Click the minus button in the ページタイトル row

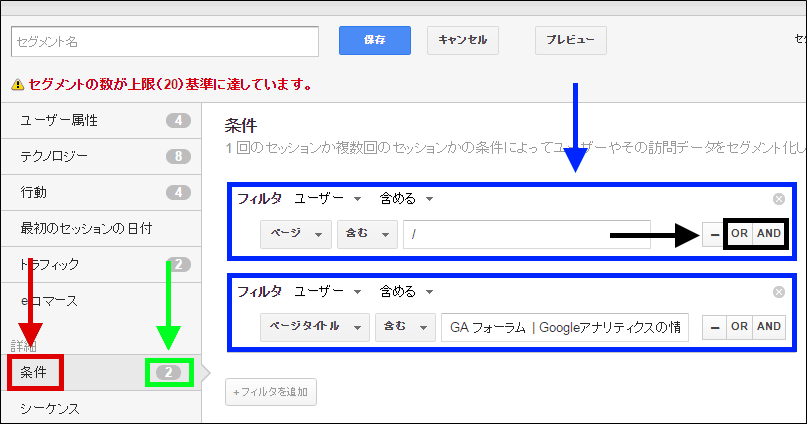tap(713, 327)
